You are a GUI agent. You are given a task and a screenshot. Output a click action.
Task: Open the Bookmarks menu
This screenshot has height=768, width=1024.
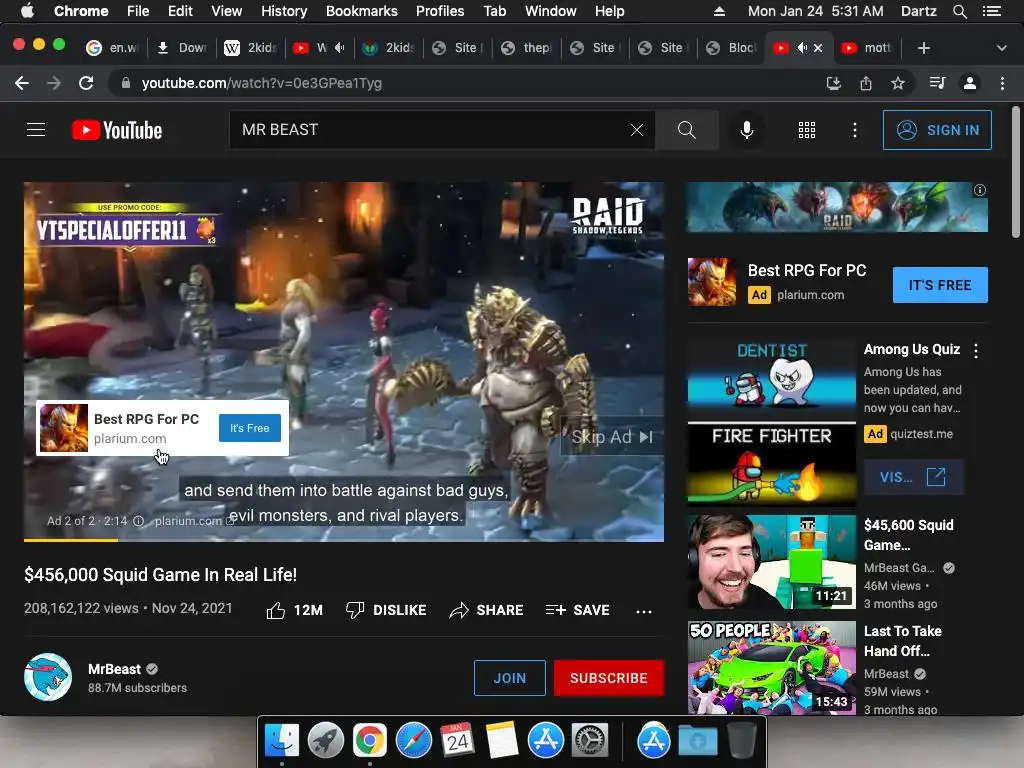(x=361, y=11)
